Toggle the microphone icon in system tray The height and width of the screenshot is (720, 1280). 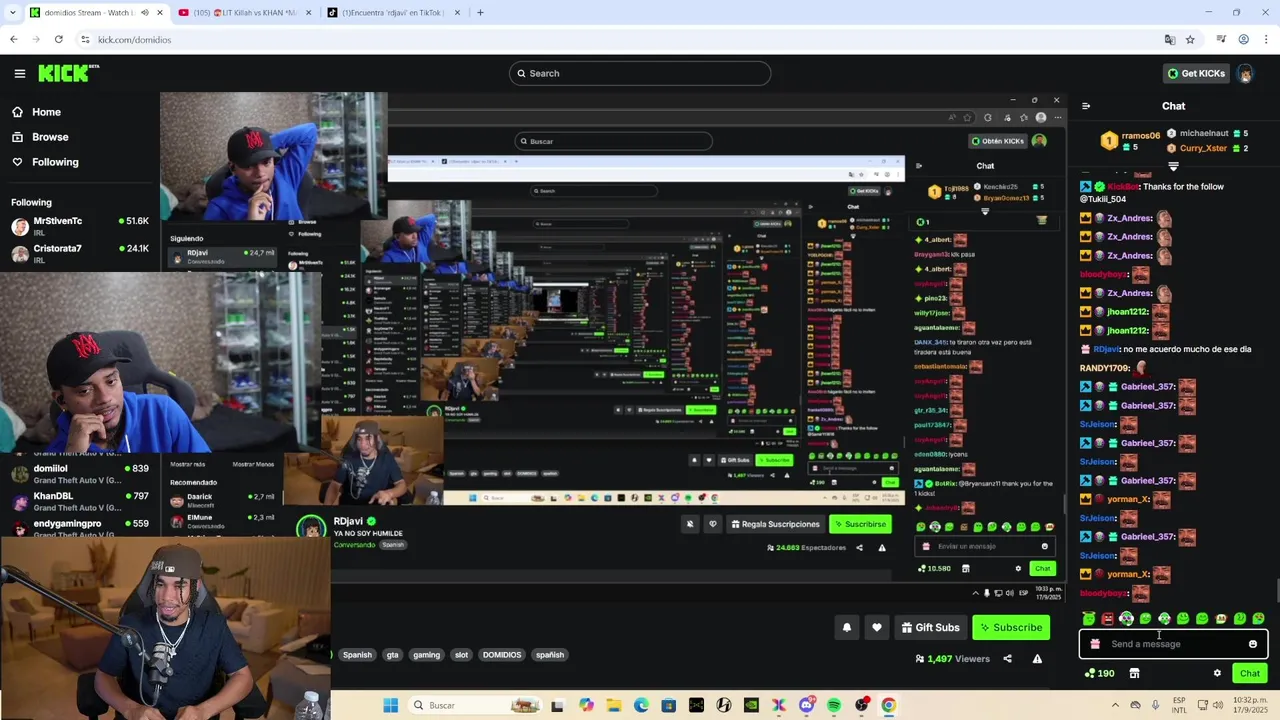1155,705
